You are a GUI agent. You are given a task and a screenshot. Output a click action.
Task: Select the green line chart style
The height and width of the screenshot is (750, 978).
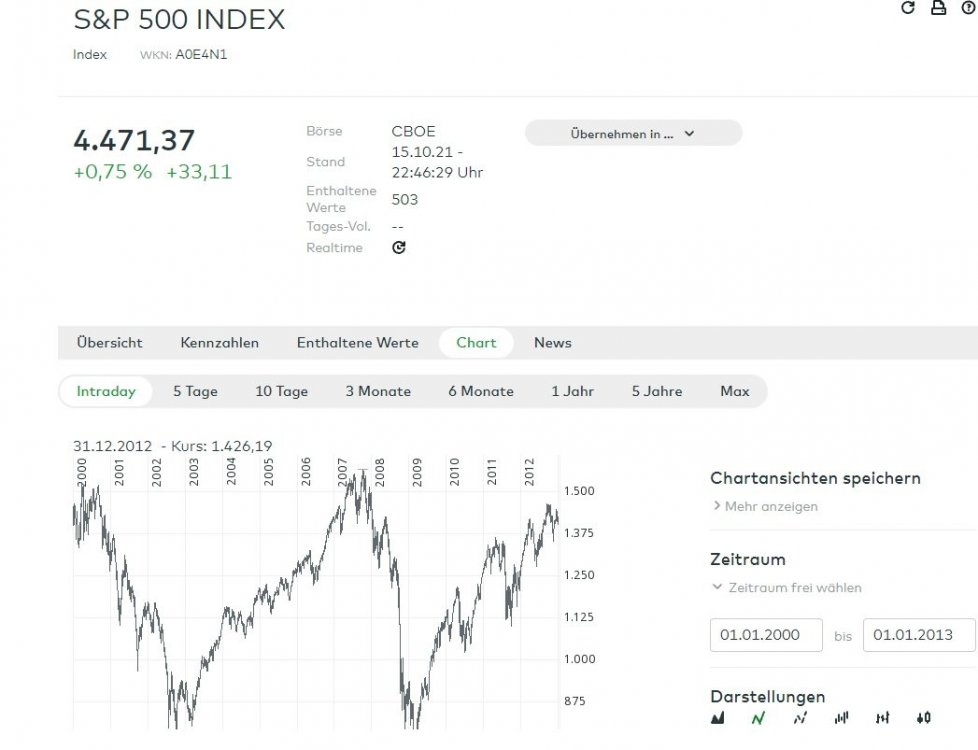click(758, 718)
